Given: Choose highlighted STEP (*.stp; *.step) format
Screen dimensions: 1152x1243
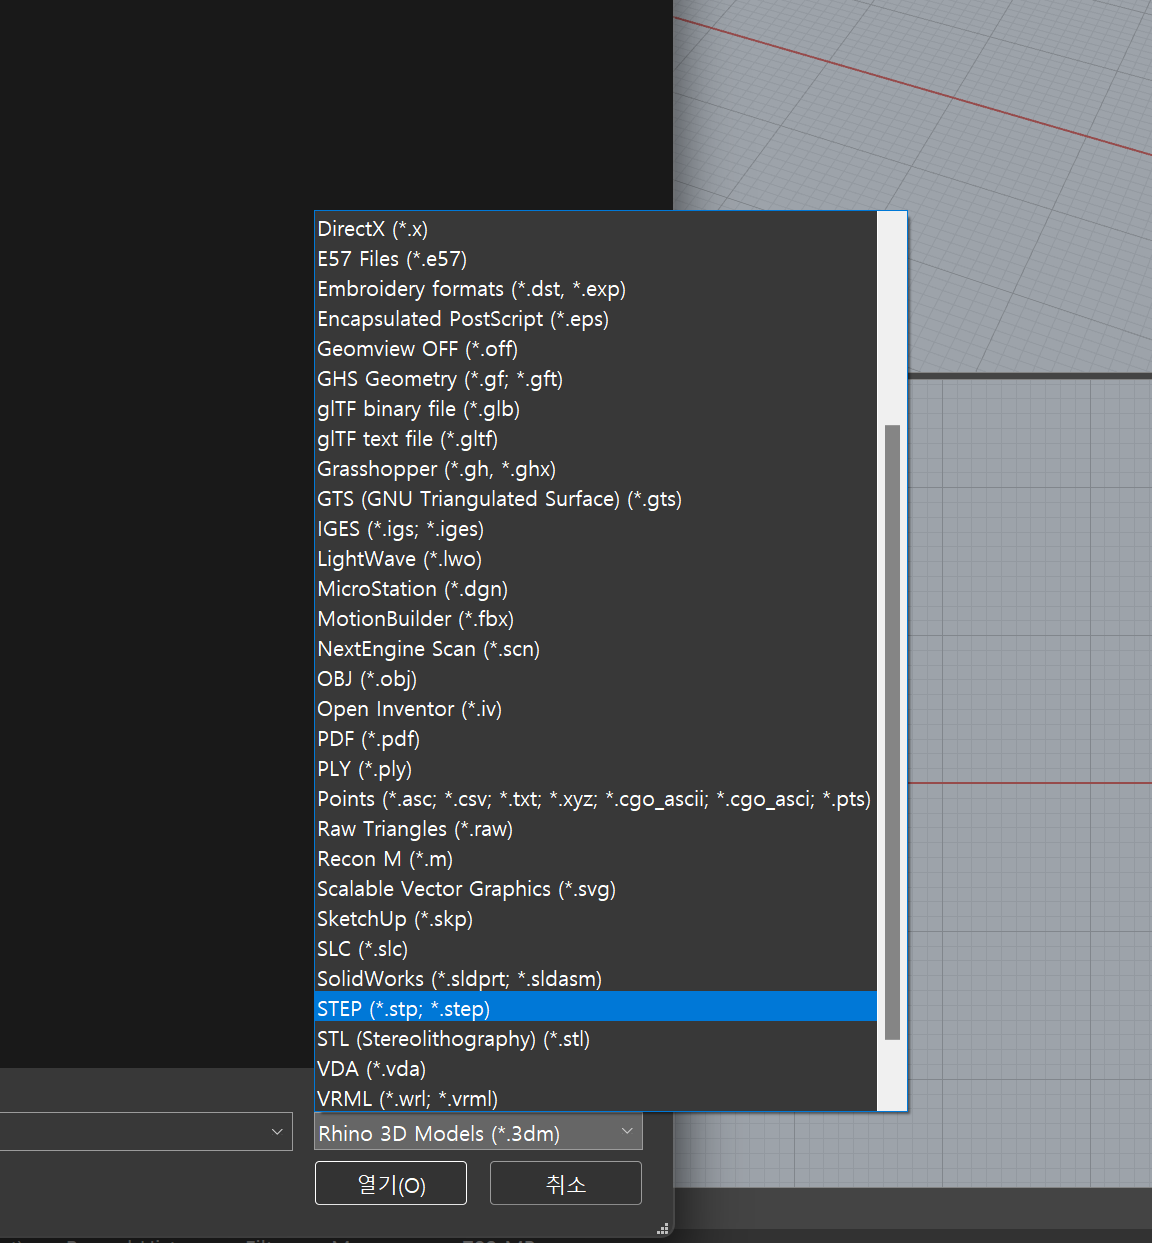Looking at the screenshot, I should coord(596,1008).
